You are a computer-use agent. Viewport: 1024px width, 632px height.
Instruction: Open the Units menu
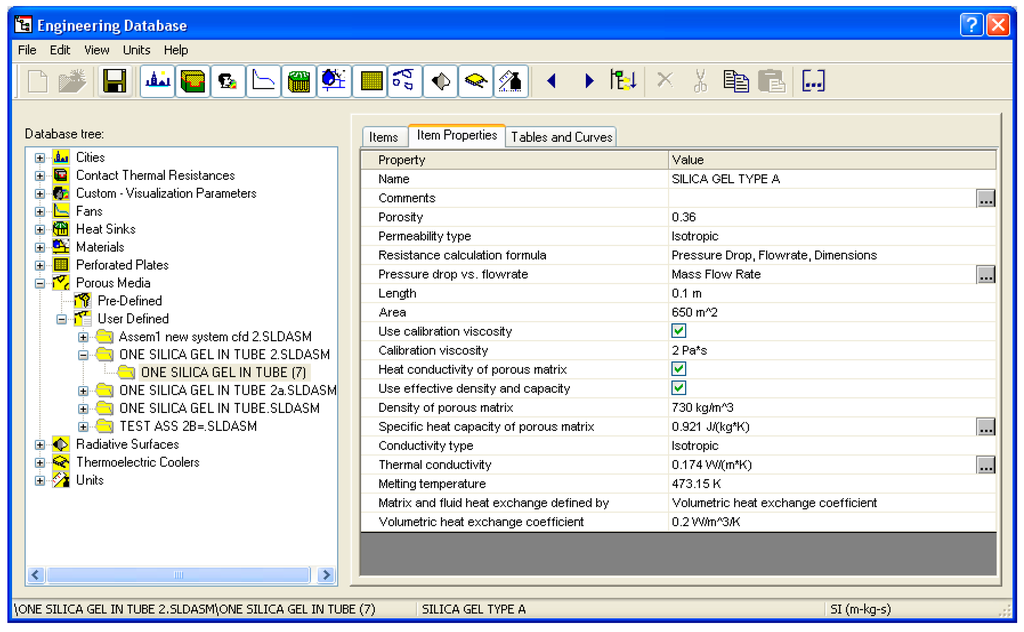(137, 49)
